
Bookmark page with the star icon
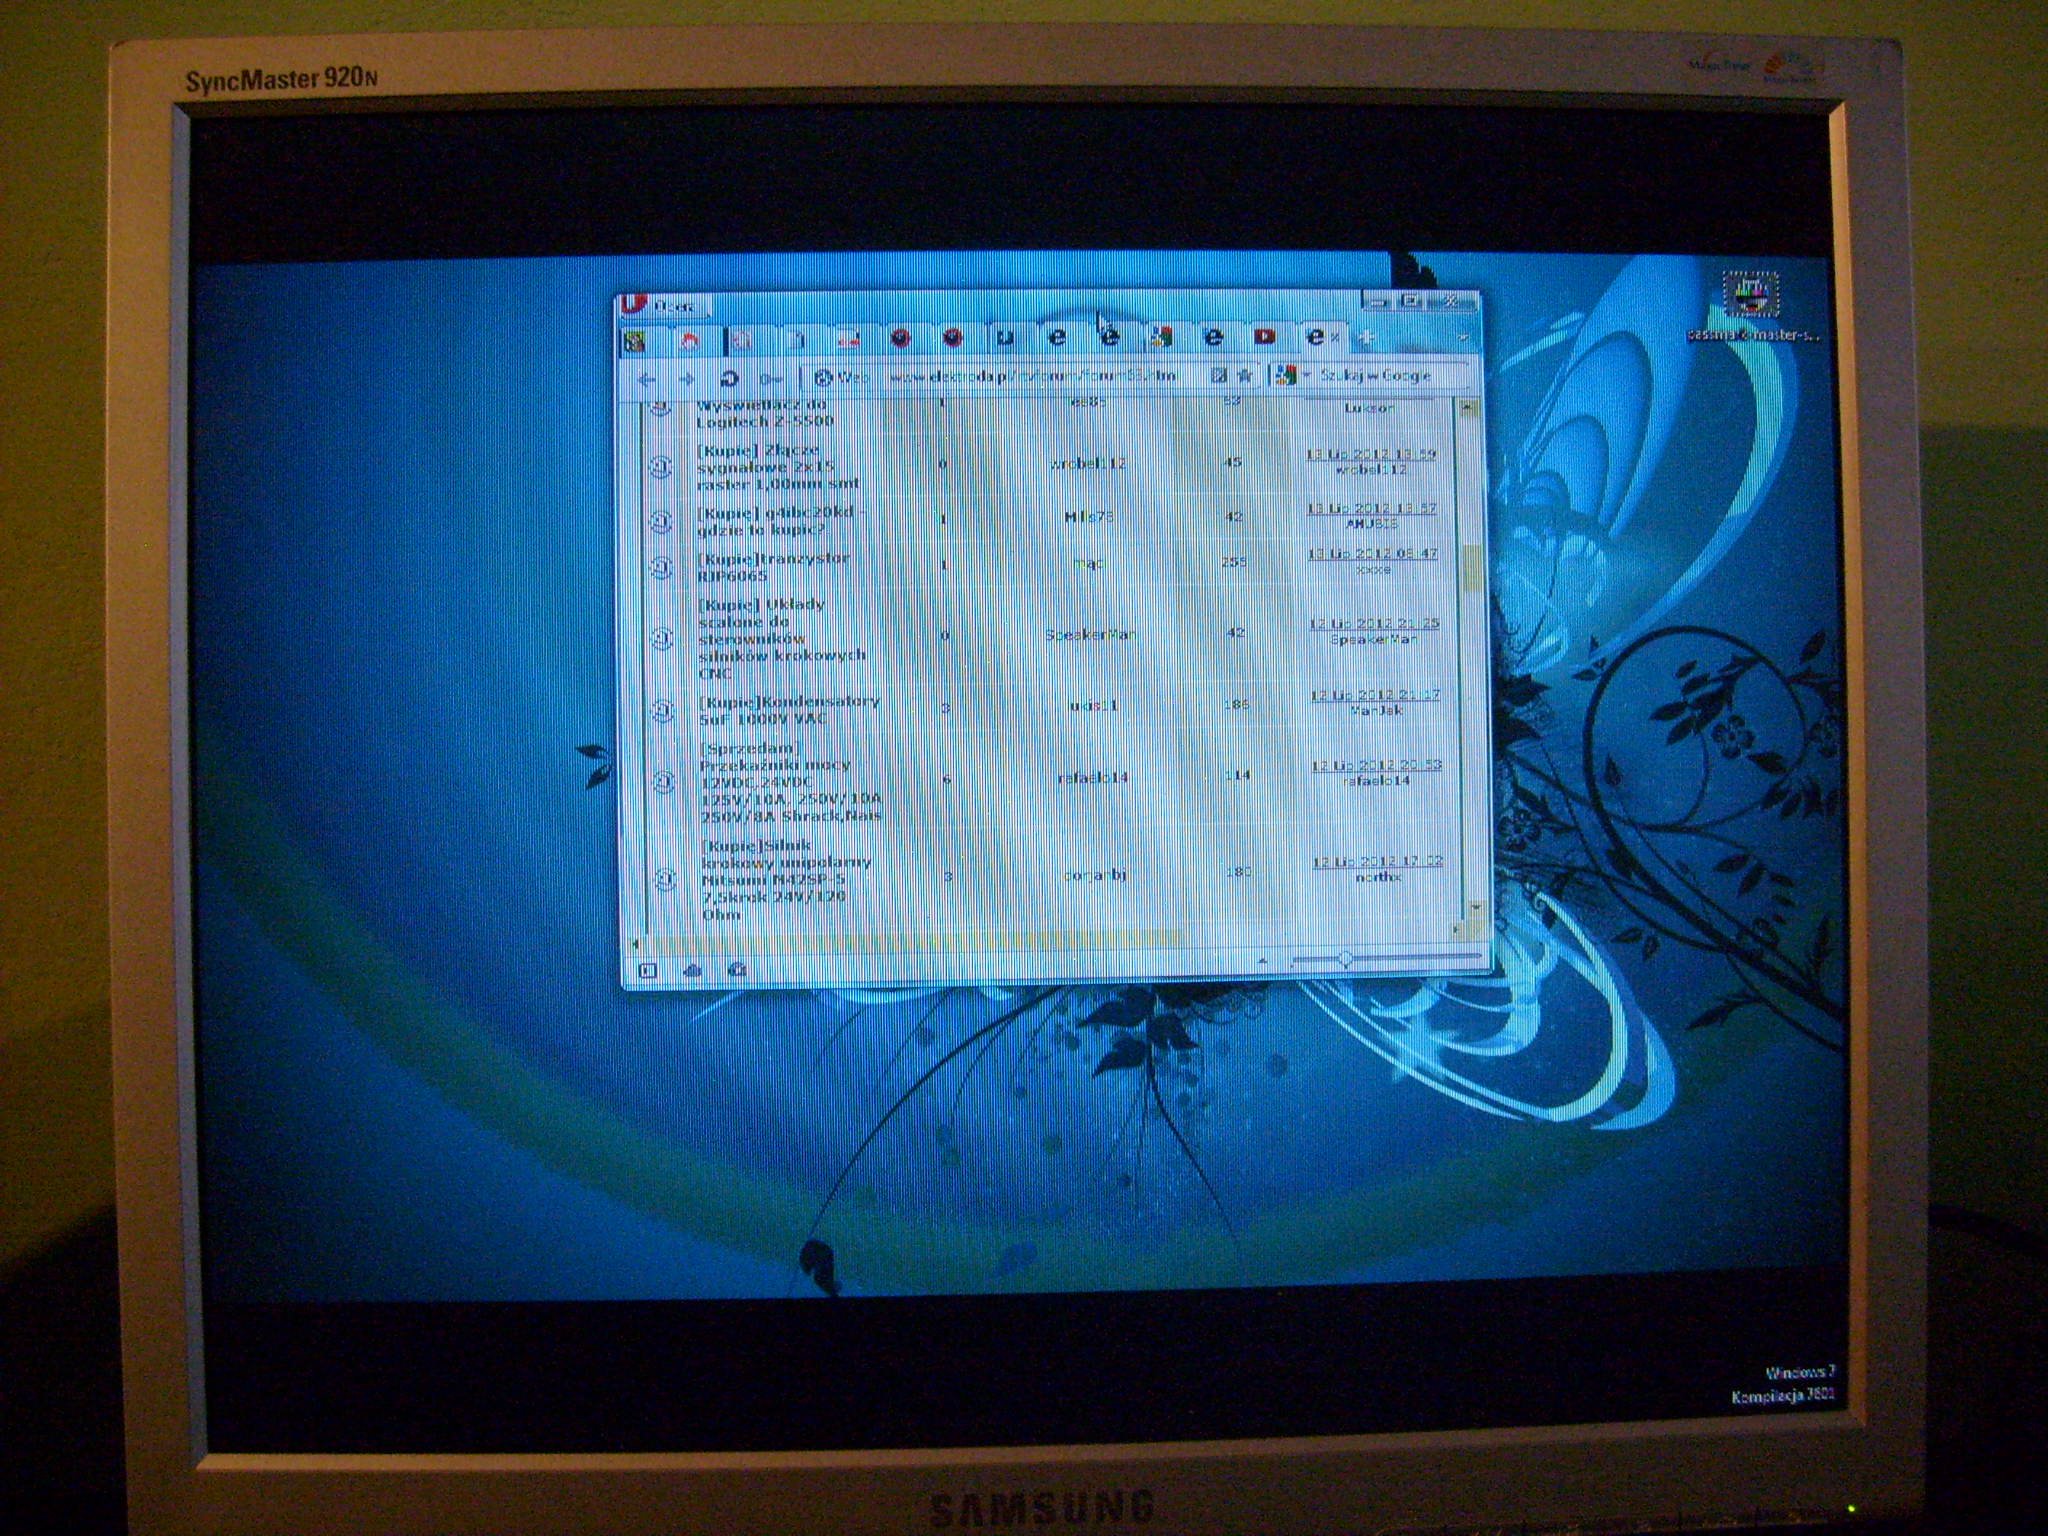1245,375
